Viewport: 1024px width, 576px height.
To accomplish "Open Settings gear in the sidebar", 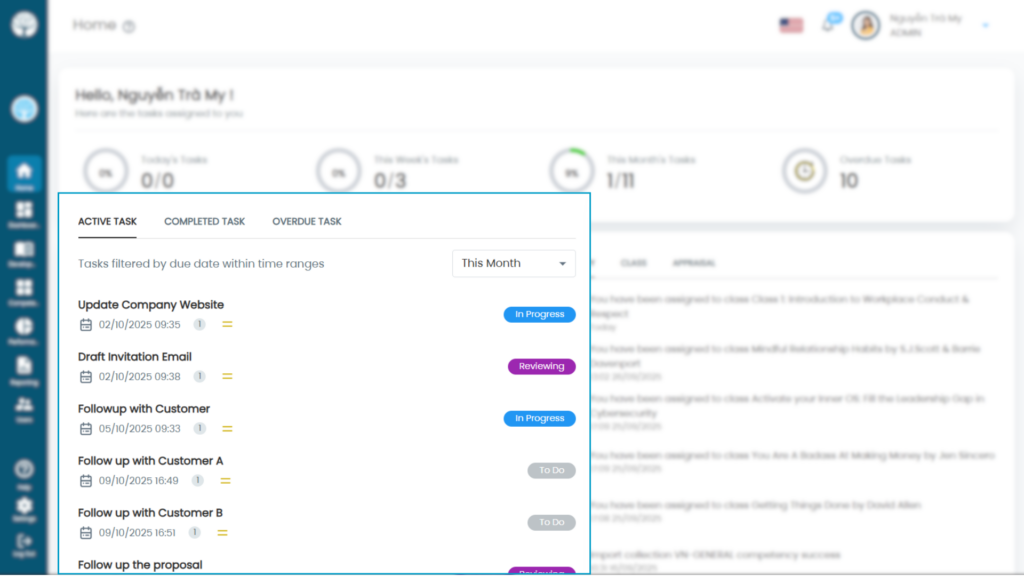I will (24, 507).
